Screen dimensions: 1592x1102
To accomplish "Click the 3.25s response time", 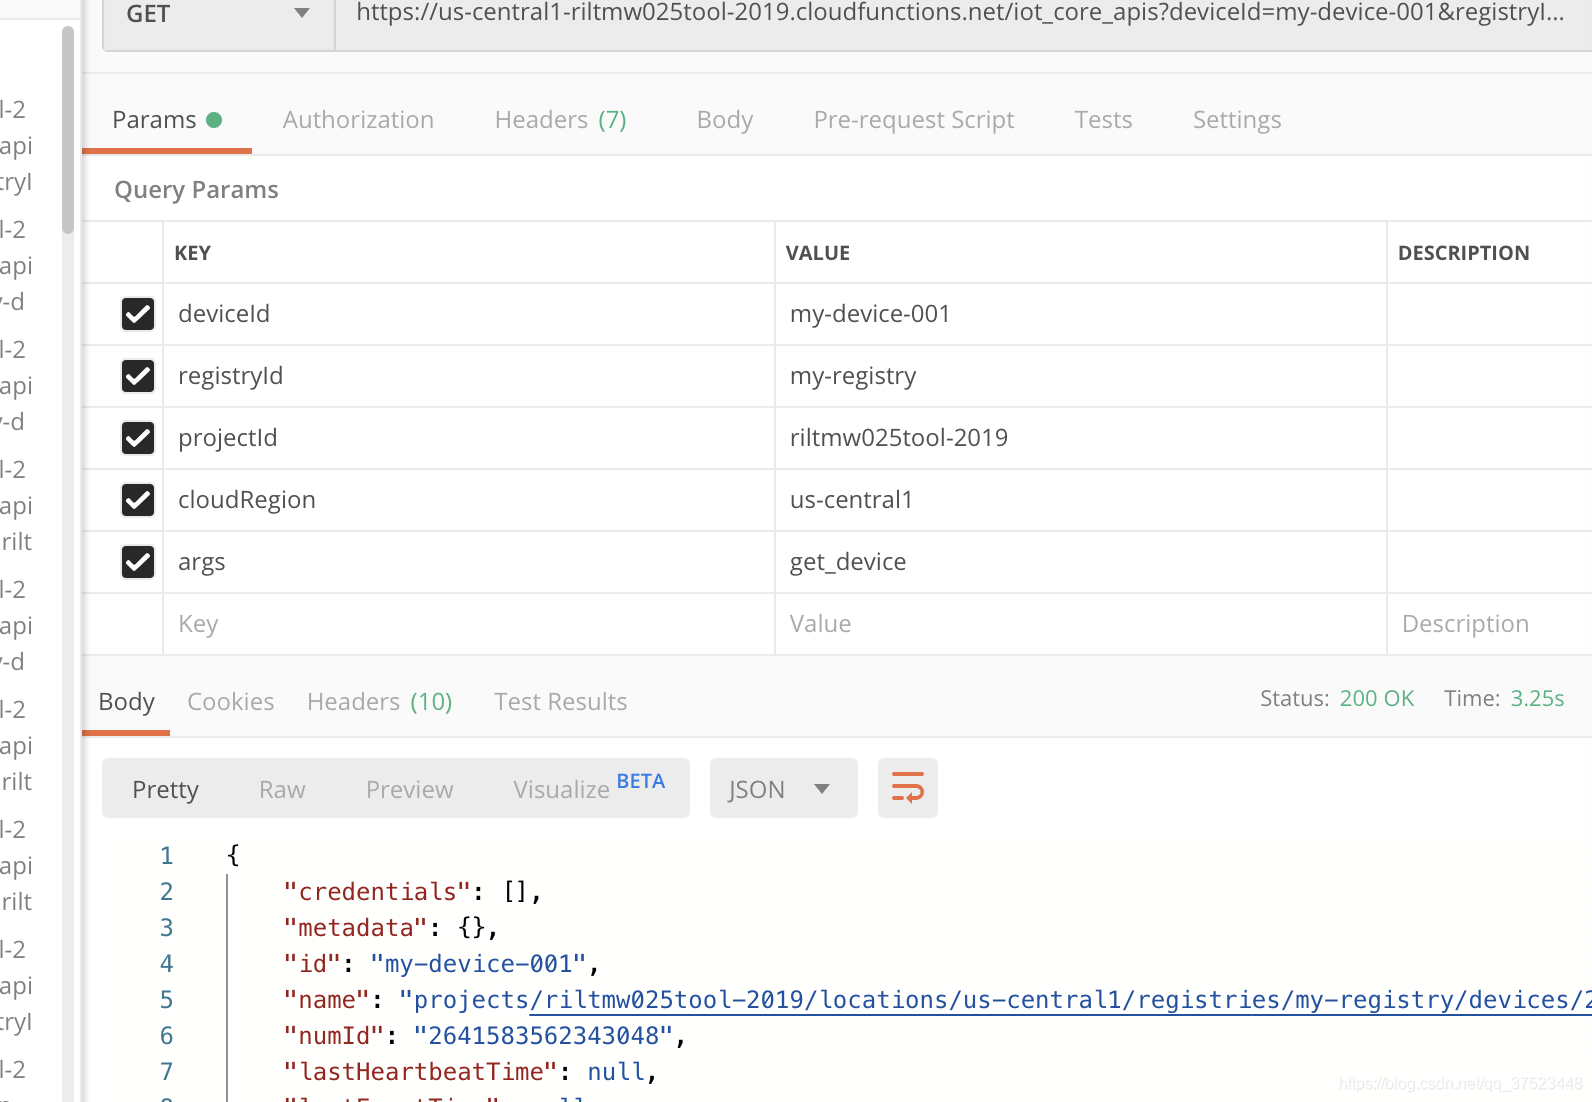I will tap(1537, 699).
